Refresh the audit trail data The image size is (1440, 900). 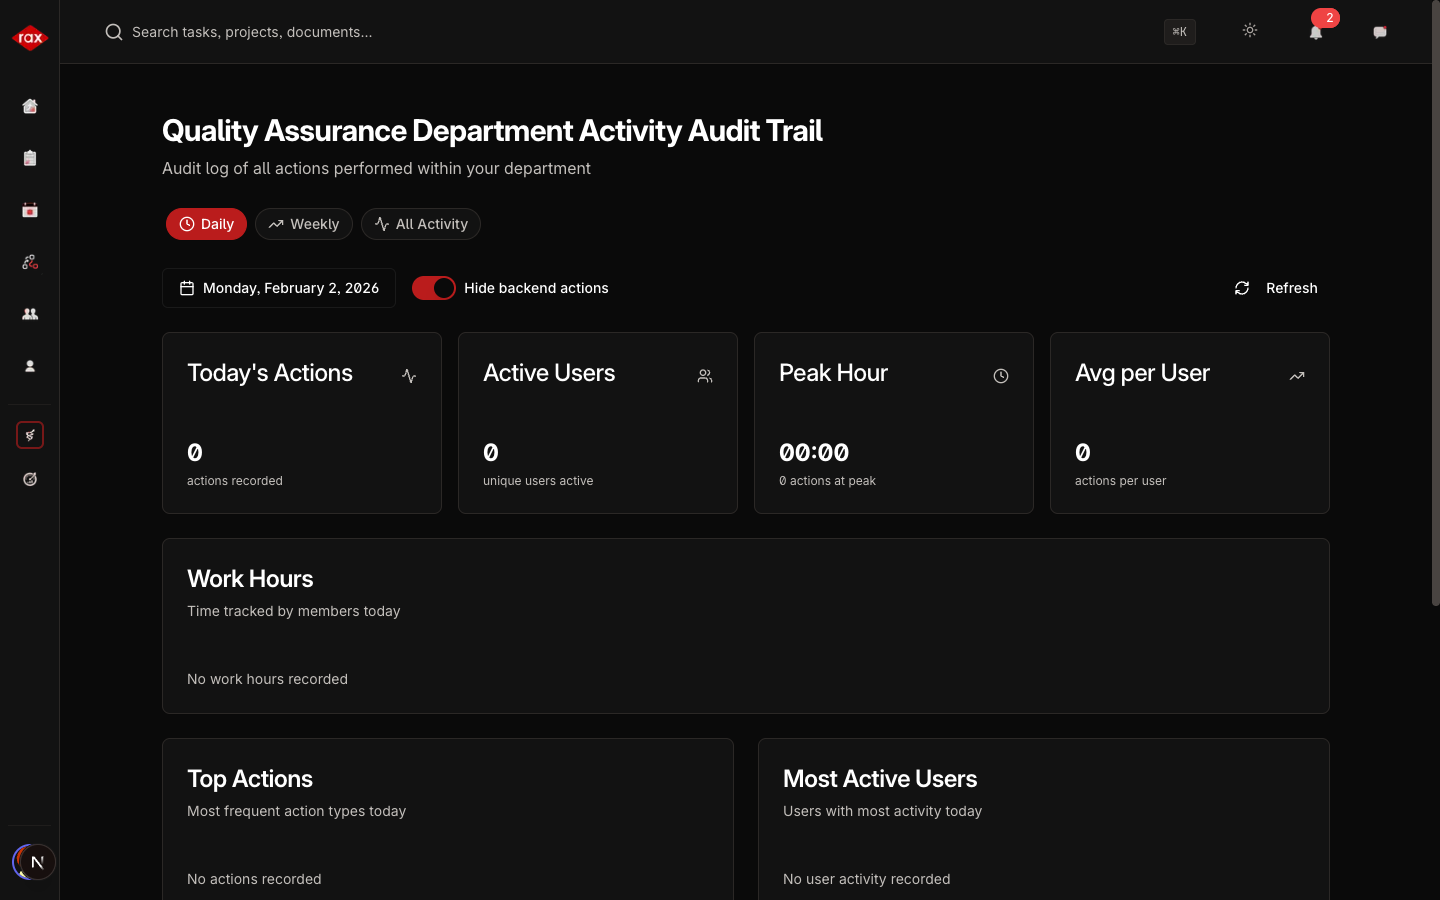[x=1276, y=288]
